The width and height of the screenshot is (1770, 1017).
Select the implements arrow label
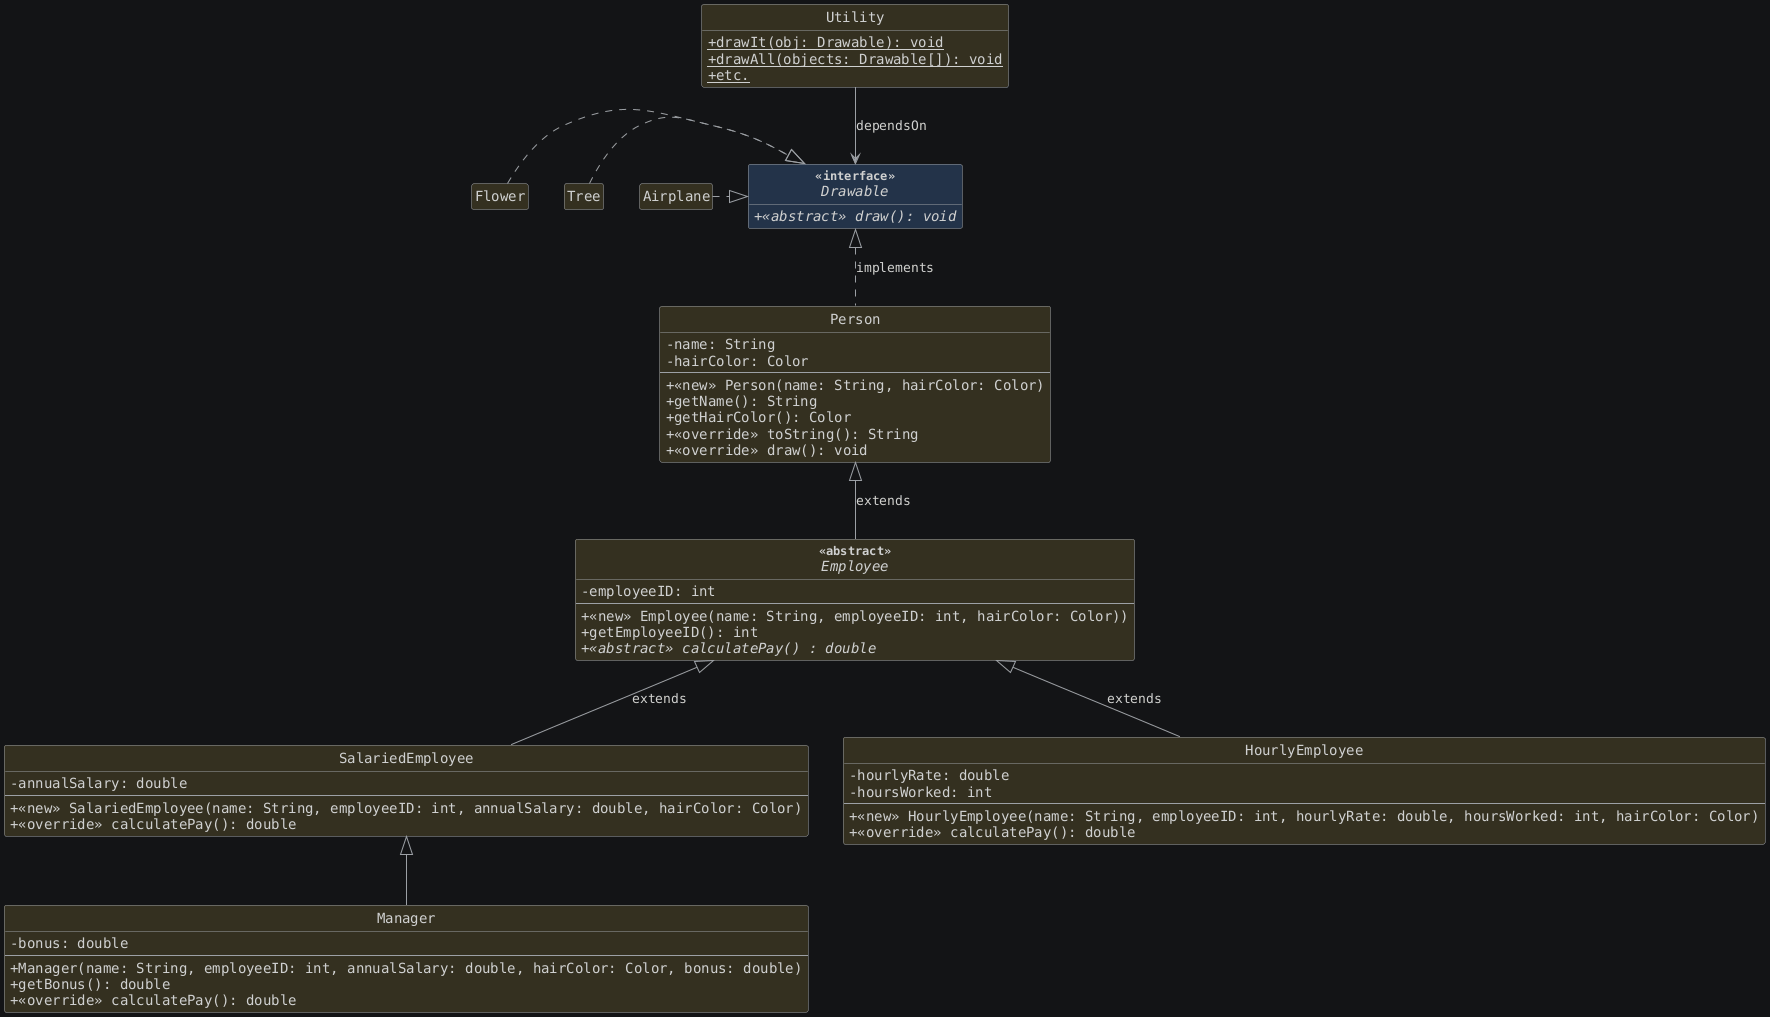click(895, 268)
